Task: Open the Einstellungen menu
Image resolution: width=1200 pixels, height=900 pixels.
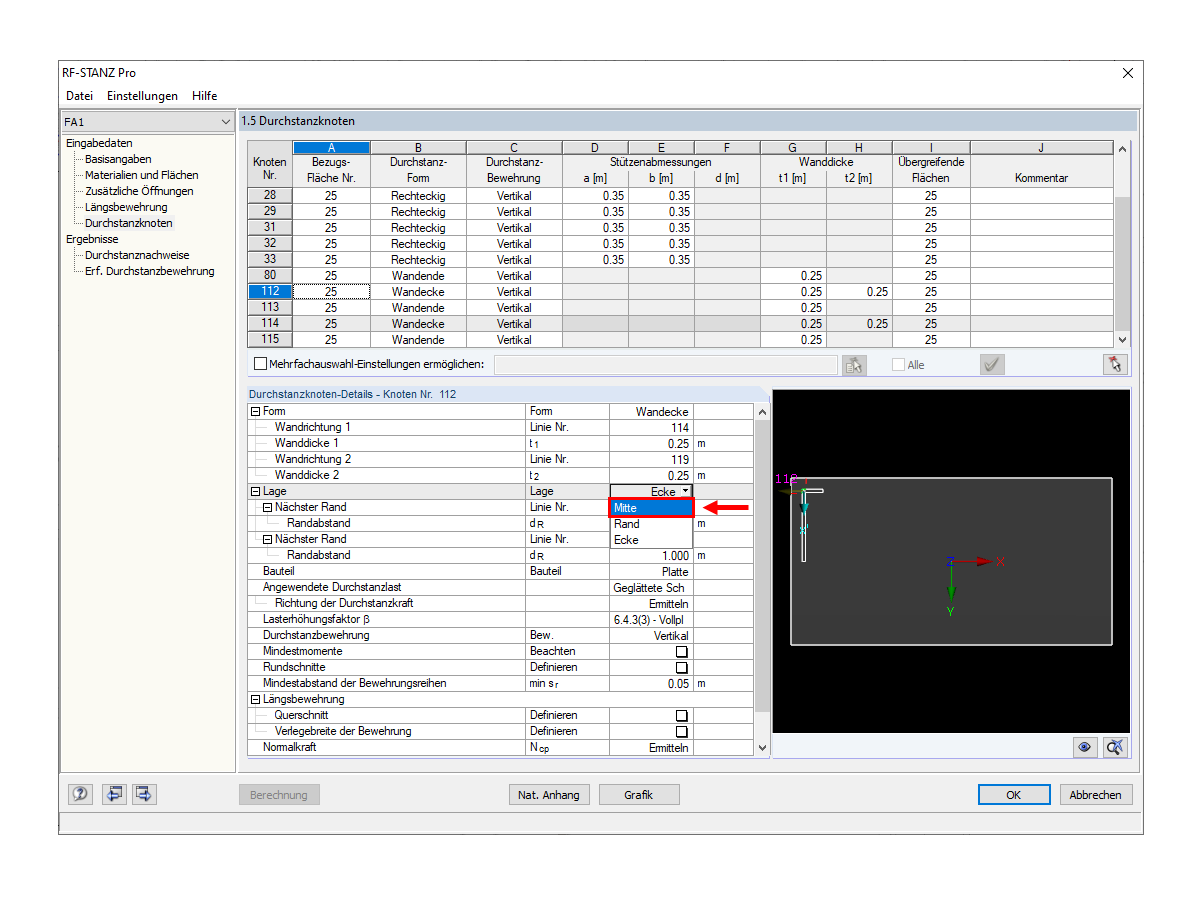Action: [142, 96]
